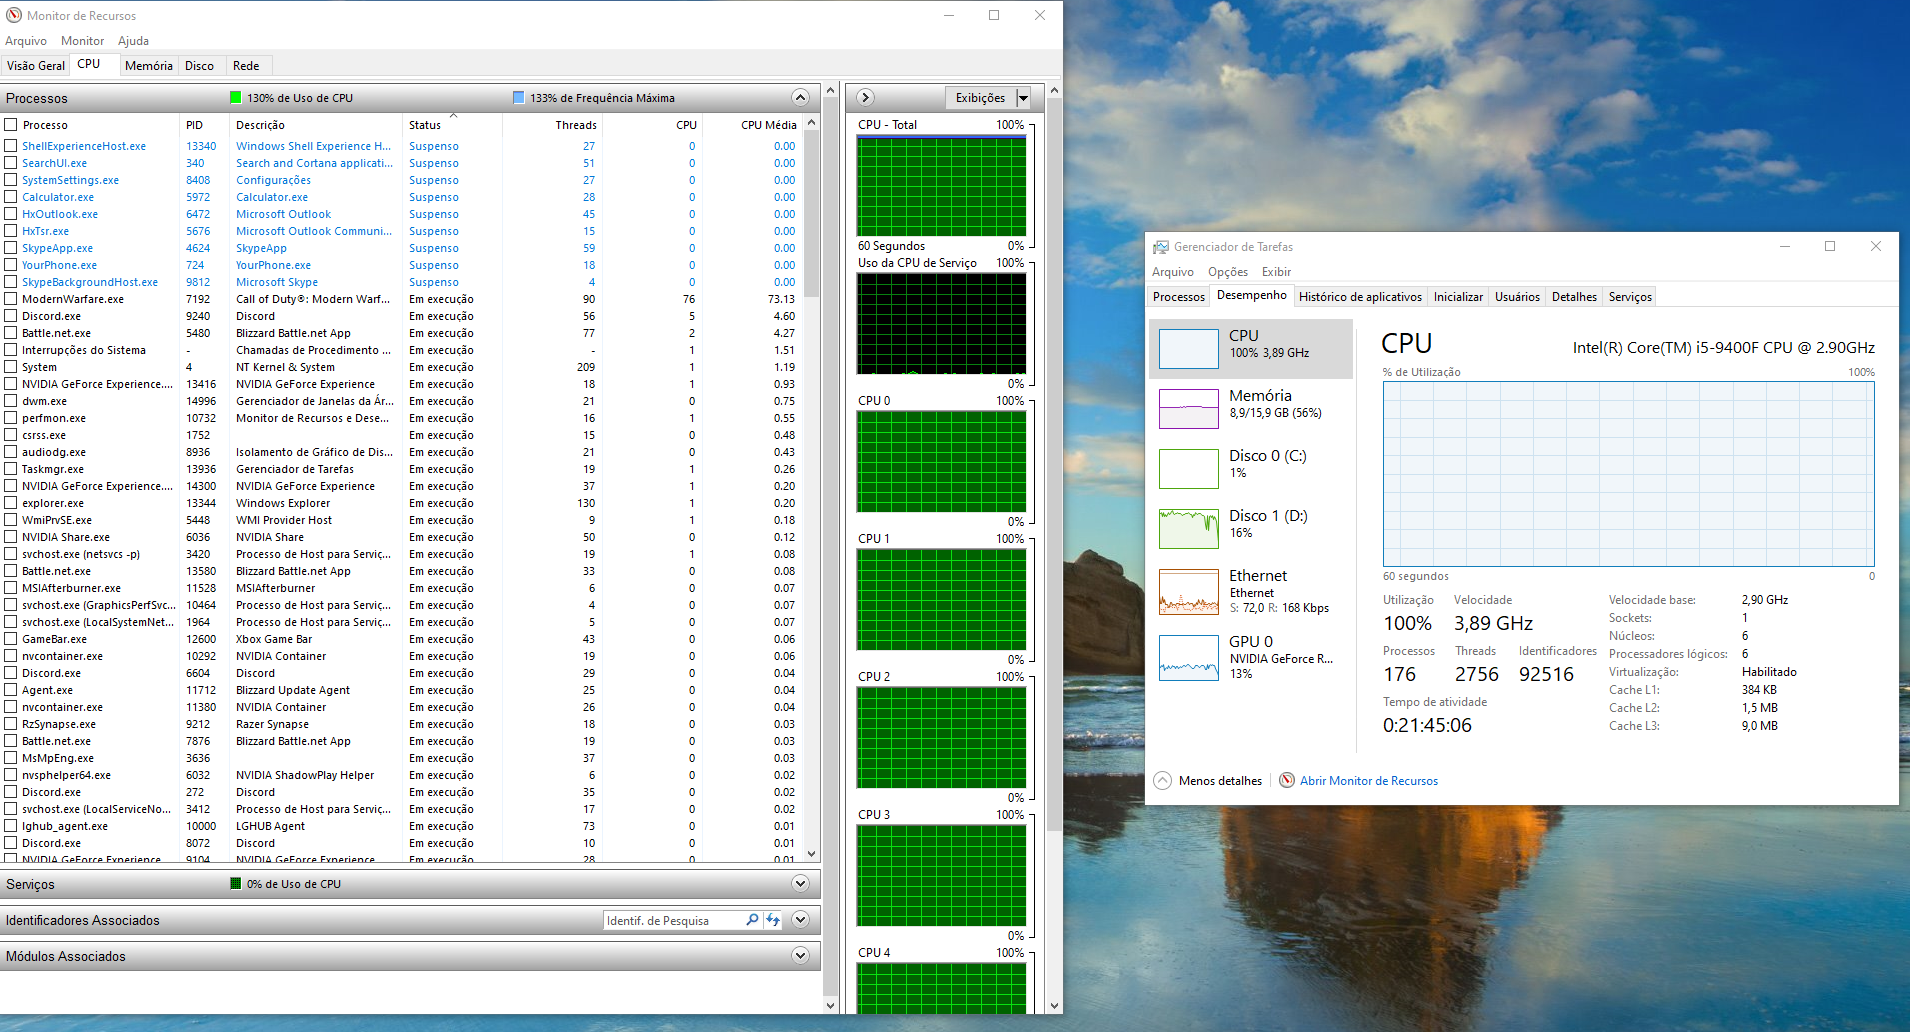Click Exibições button in graphs pane
This screenshot has width=1910, height=1032.
[x=980, y=98]
